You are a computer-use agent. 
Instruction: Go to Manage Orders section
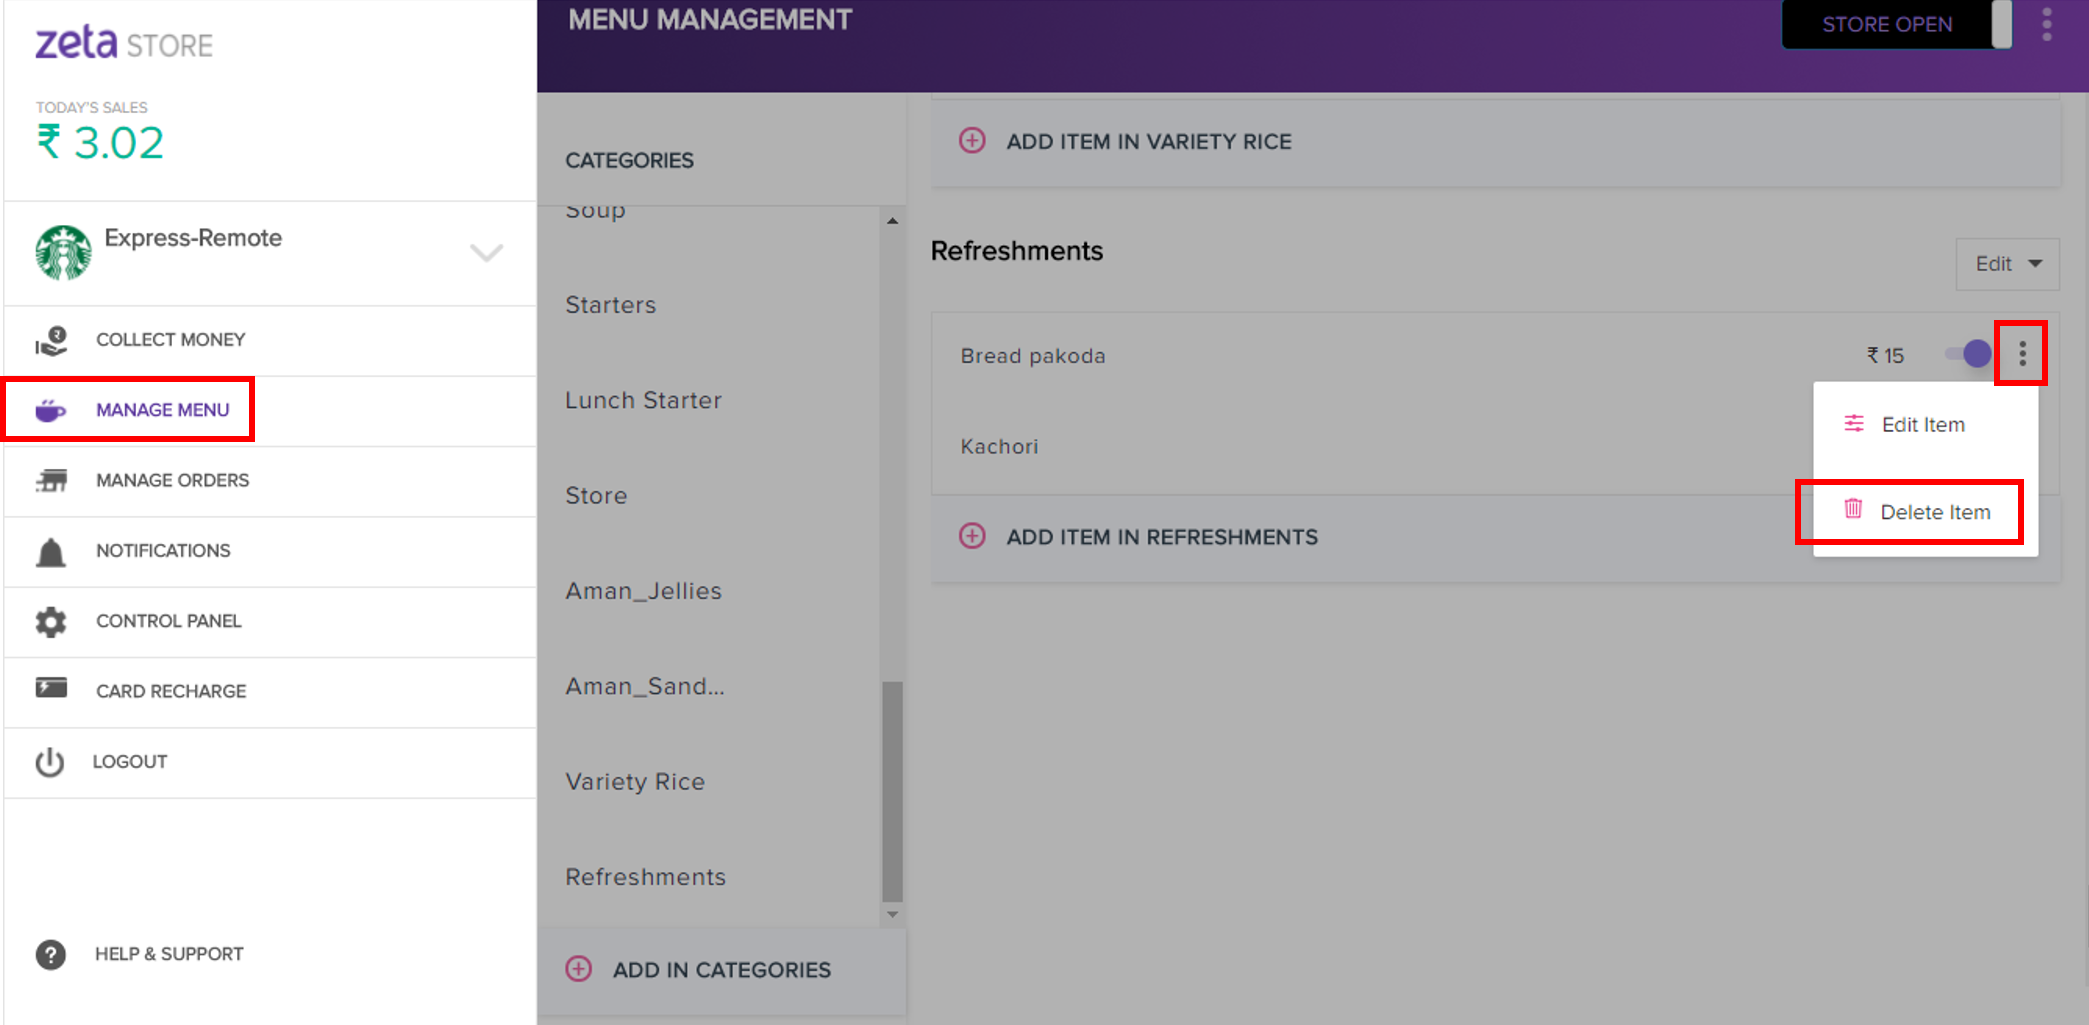pyautogui.click(x=270, y=481)
